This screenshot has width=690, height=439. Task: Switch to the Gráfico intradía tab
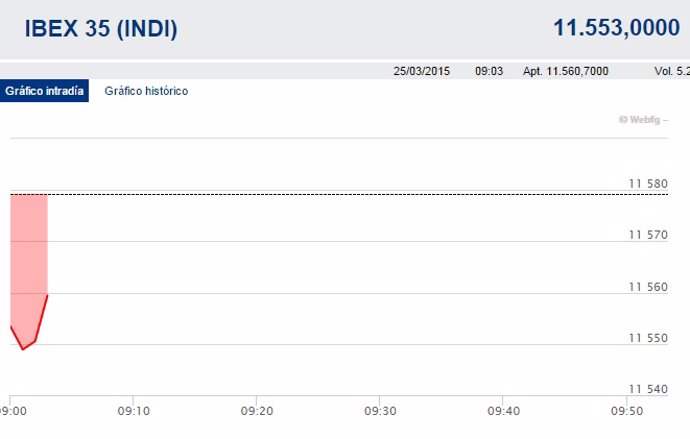tap(44, 91)
